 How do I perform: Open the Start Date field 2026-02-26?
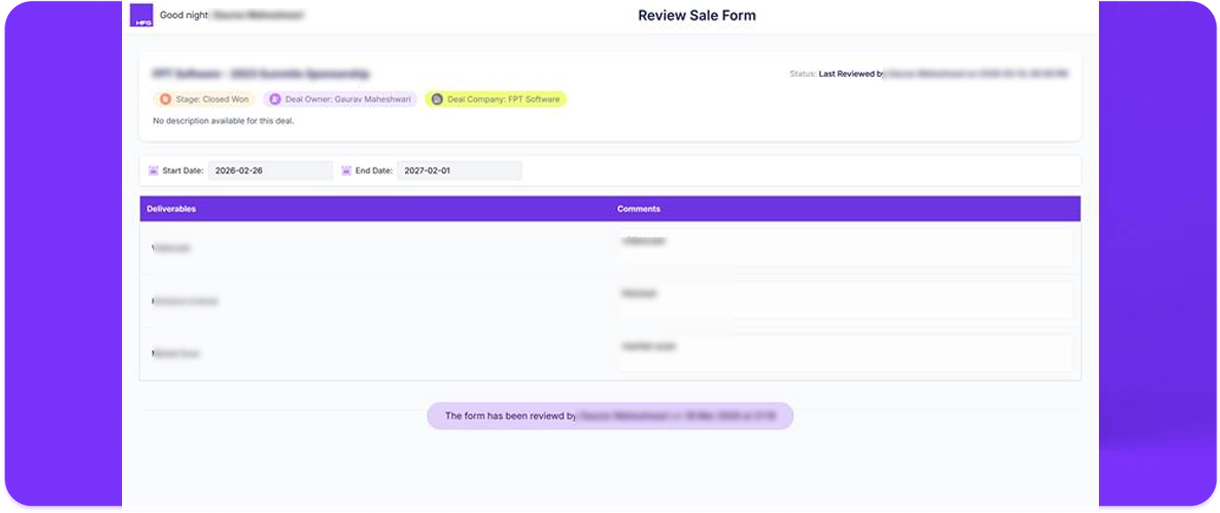pos(270,171)
